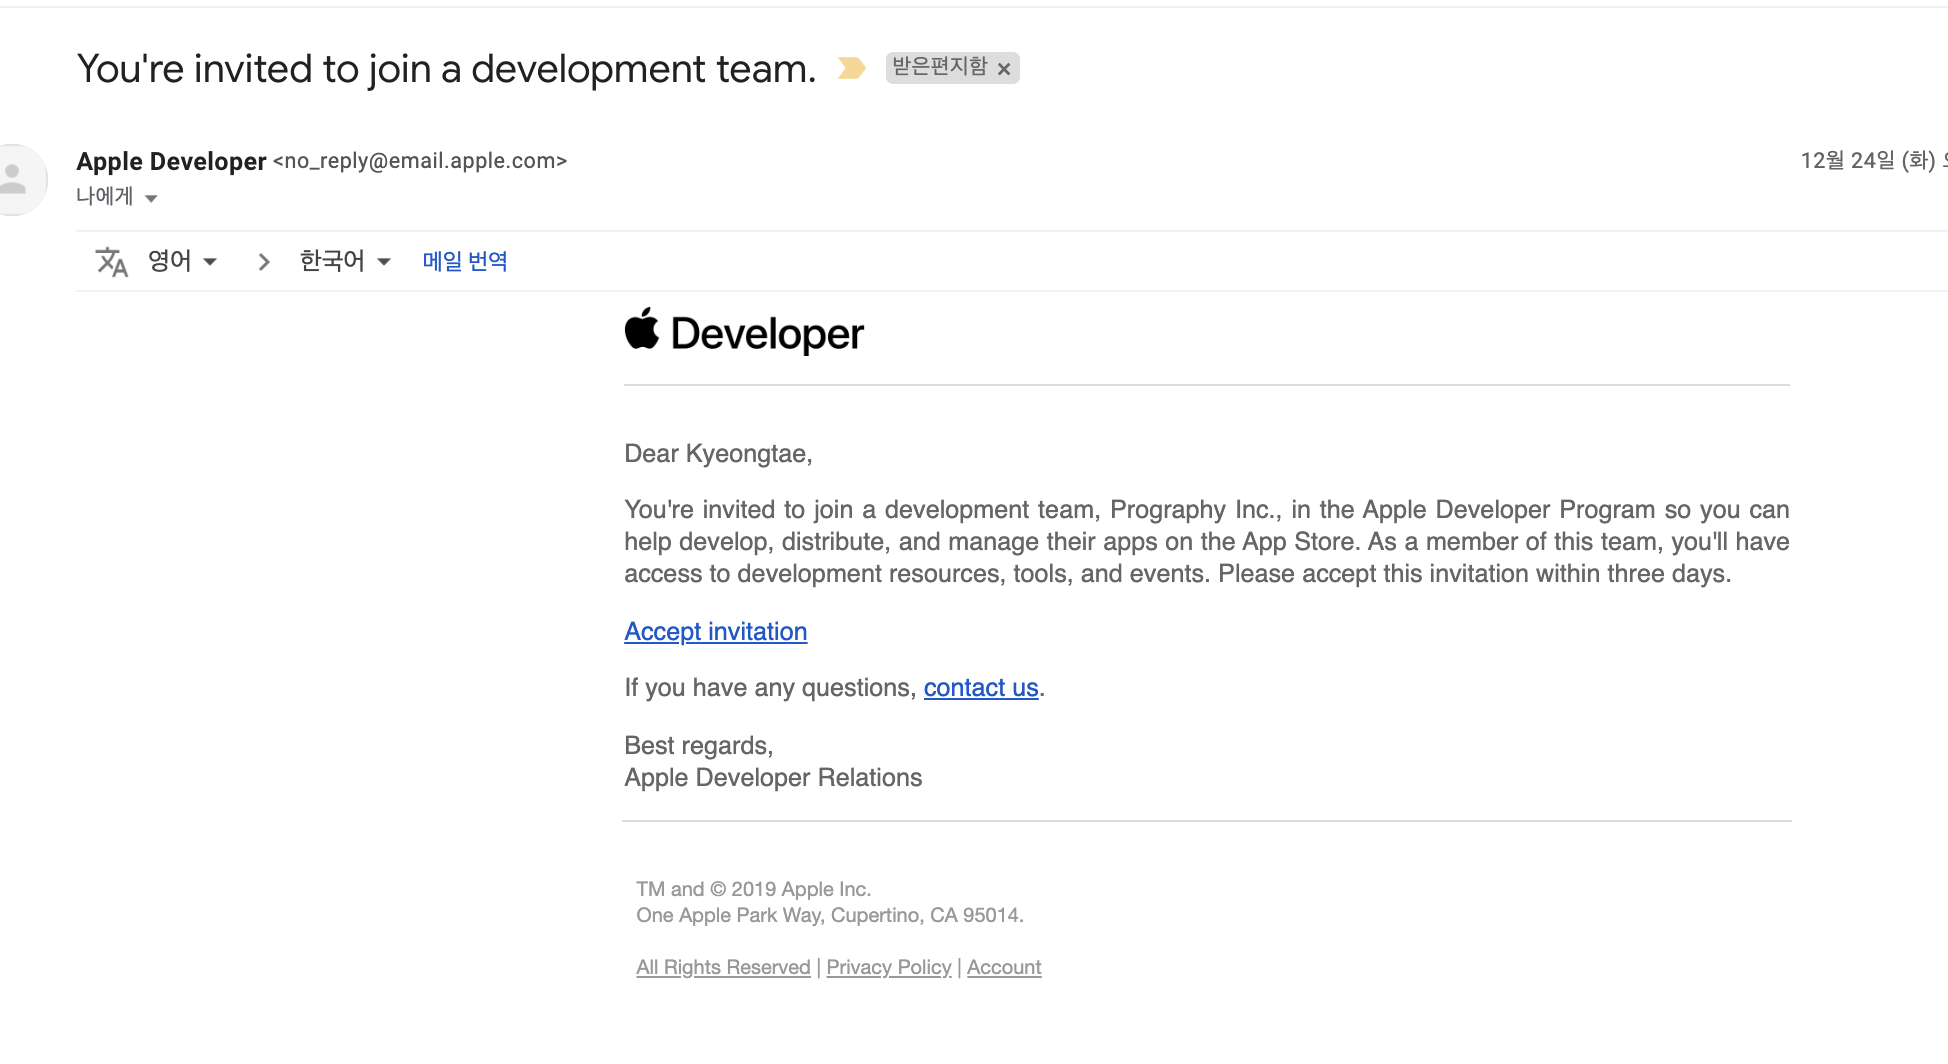Click the Apple Developer logo
The width and height of the screenshot is (1948, 1064).
[x=744, y=332]
